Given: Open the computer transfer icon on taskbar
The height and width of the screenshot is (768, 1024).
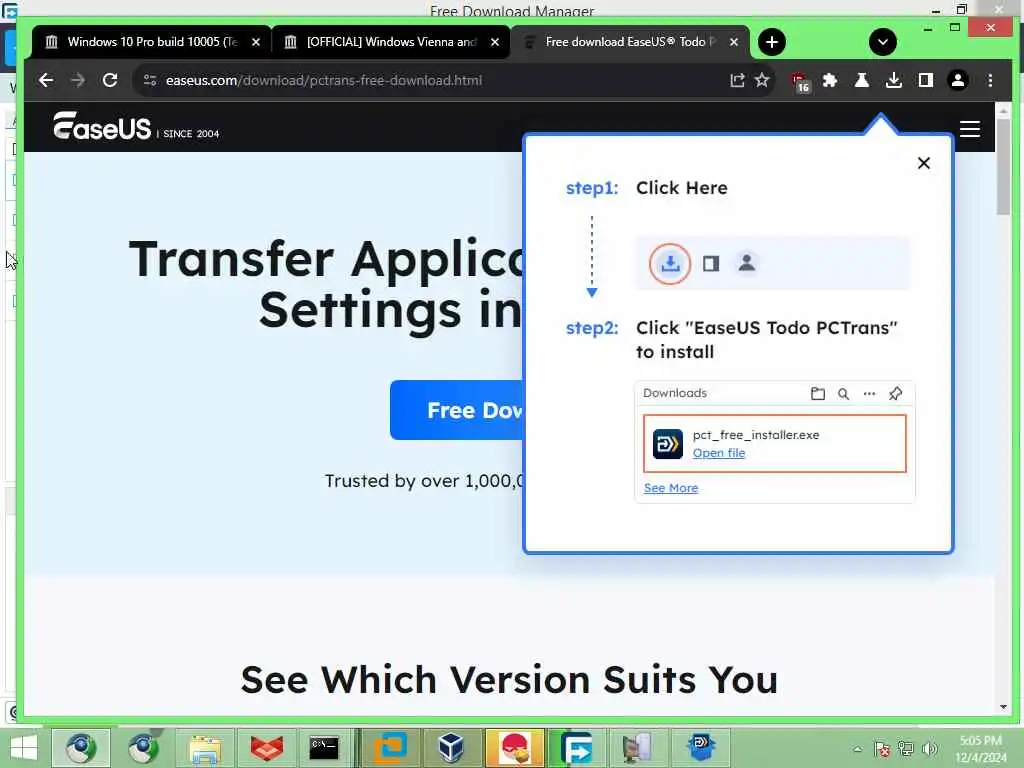Looking at the screenshot, I should click(637, 748).
